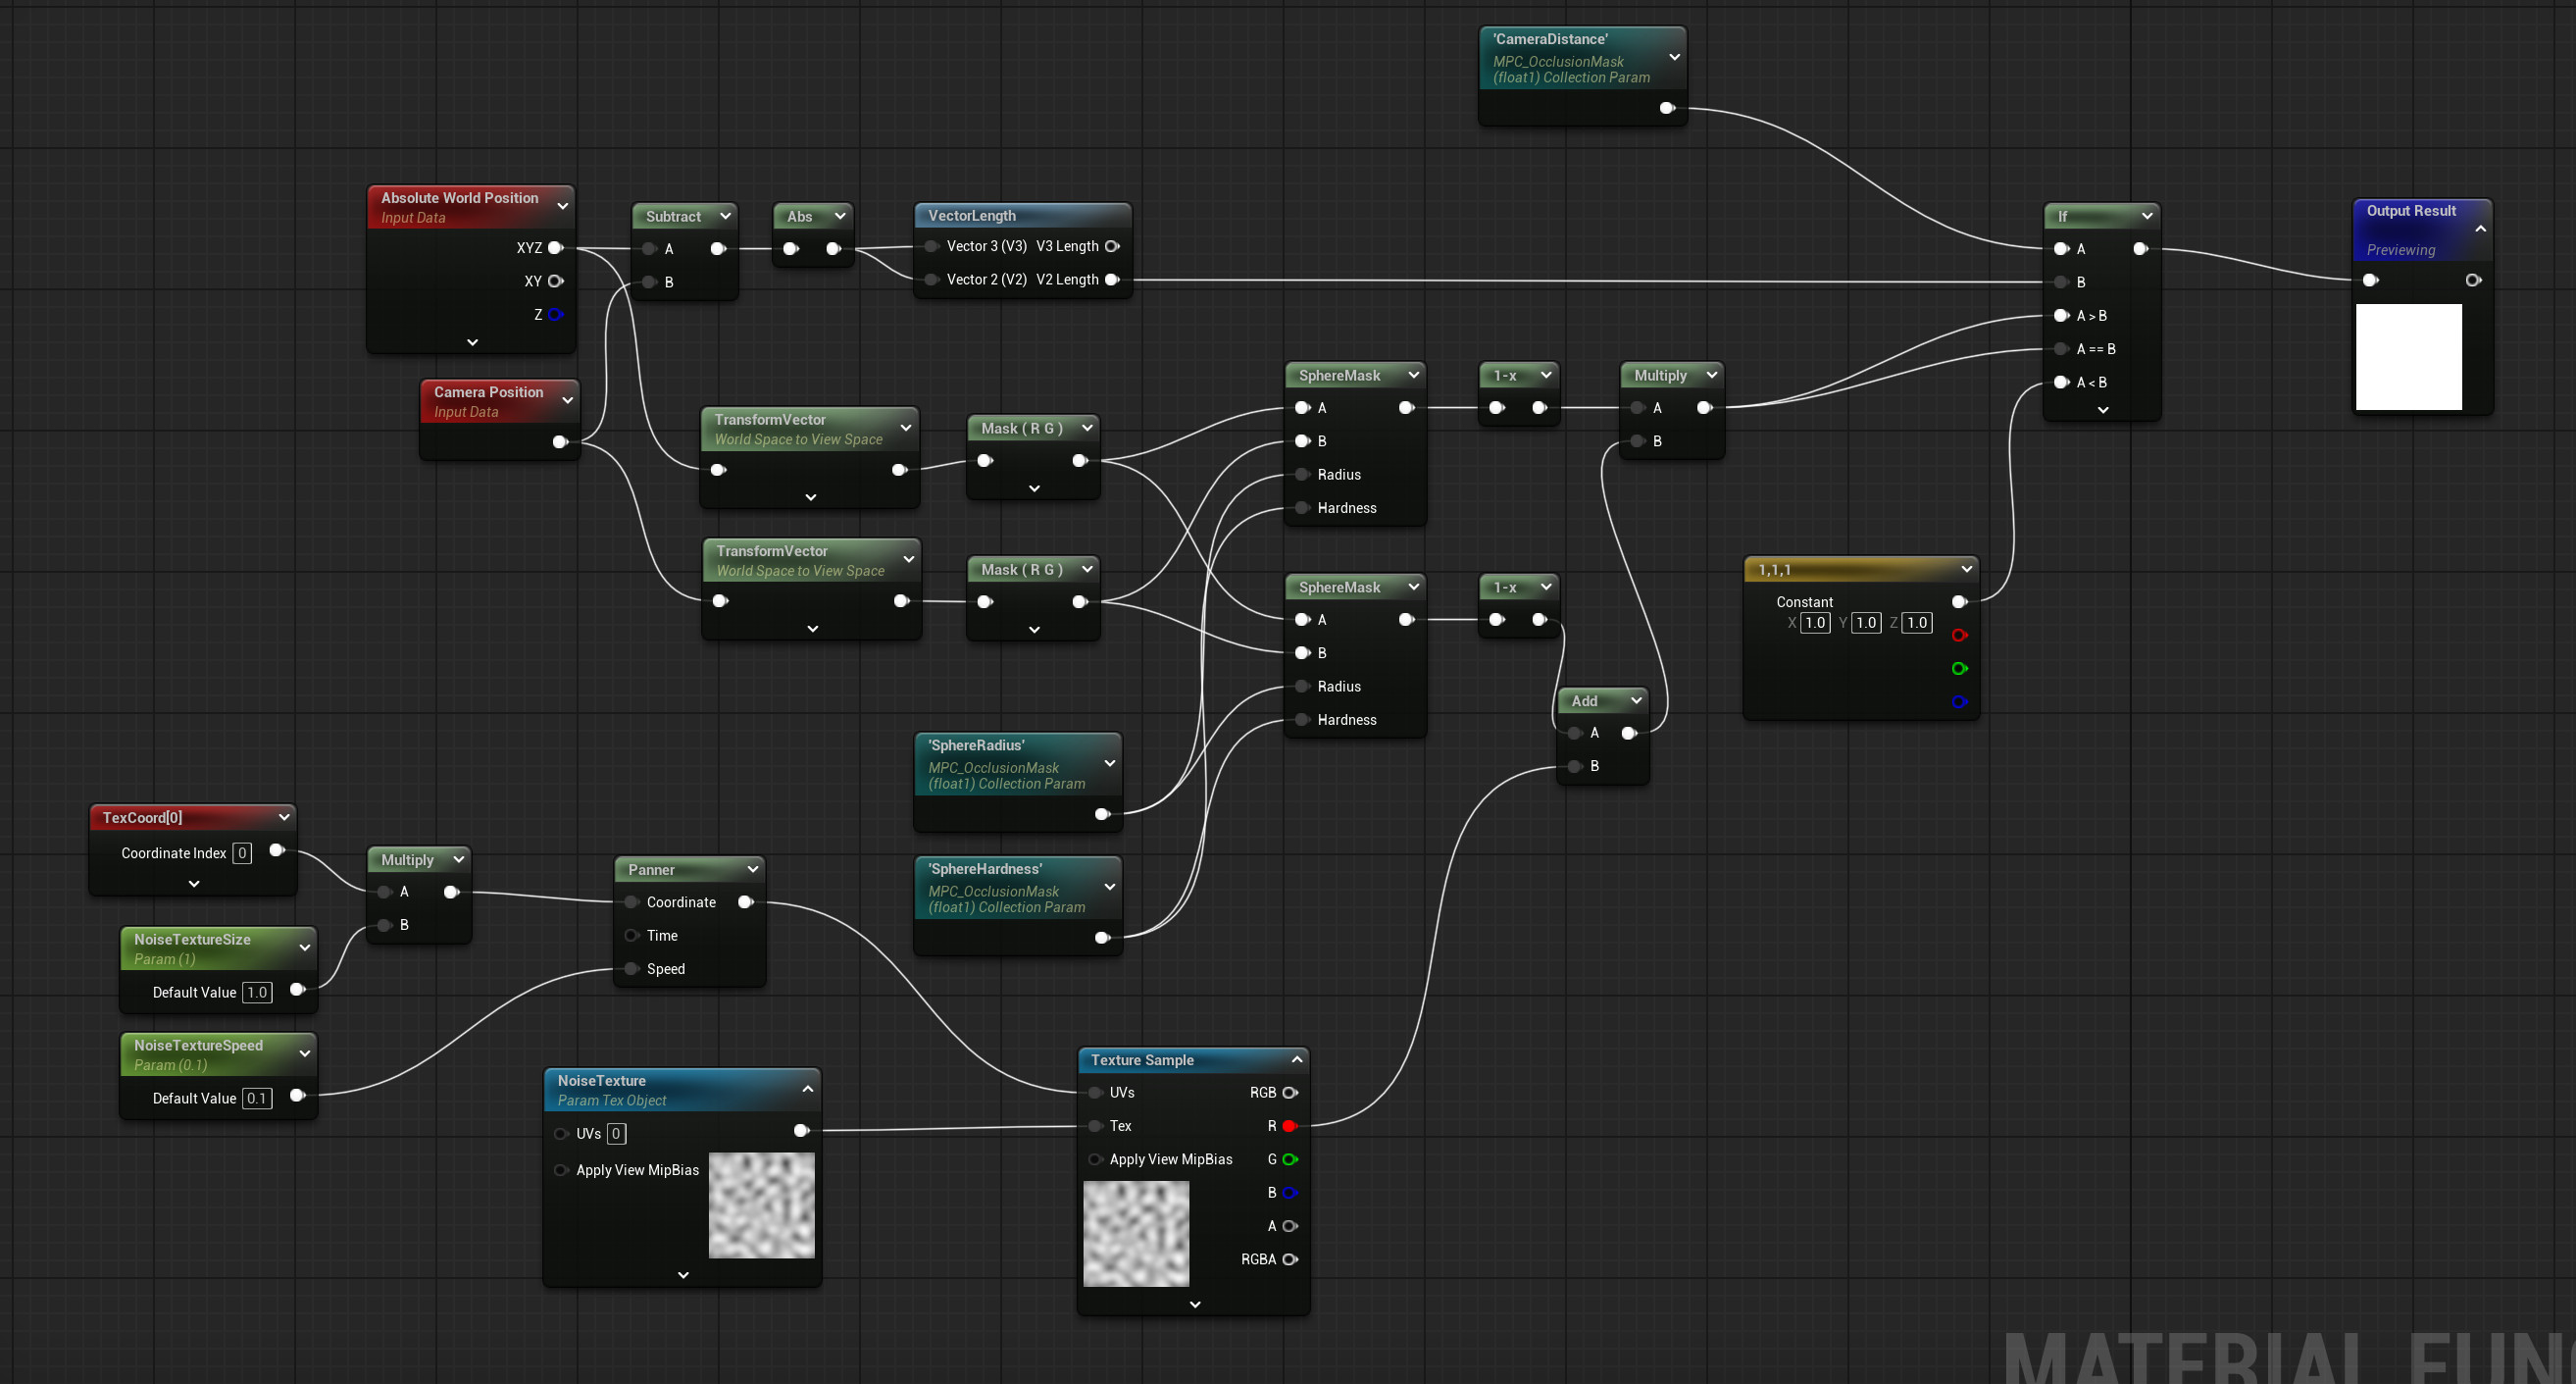The width and height of the screenshot is (2576, 1384).
Task: Click the Panner Speed input pin
Action: [632, 968]
